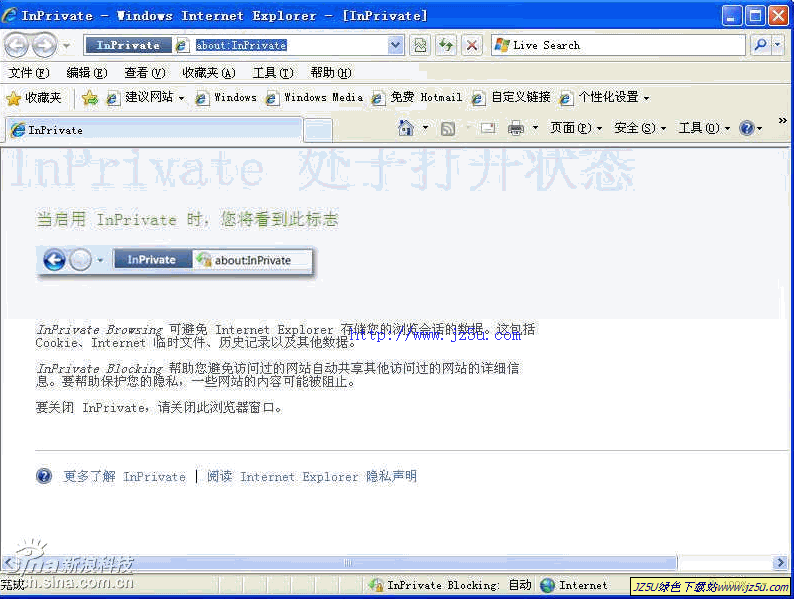The width and height of the screenshot is (794, 599).
Task: Click the New Tab blank tab button
Action: tap(319, 131)
